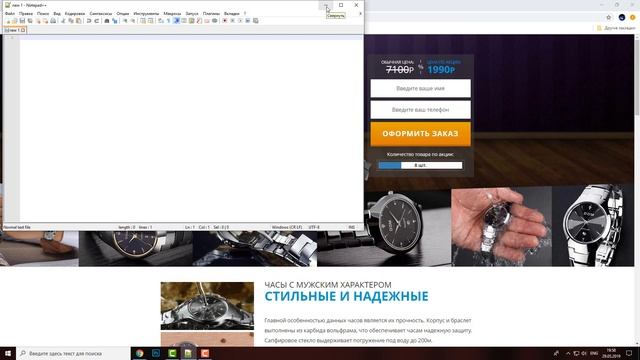Paste with the clipboard toolbar icon
This screenshot has width=640, height=360.
click(78, 21)
